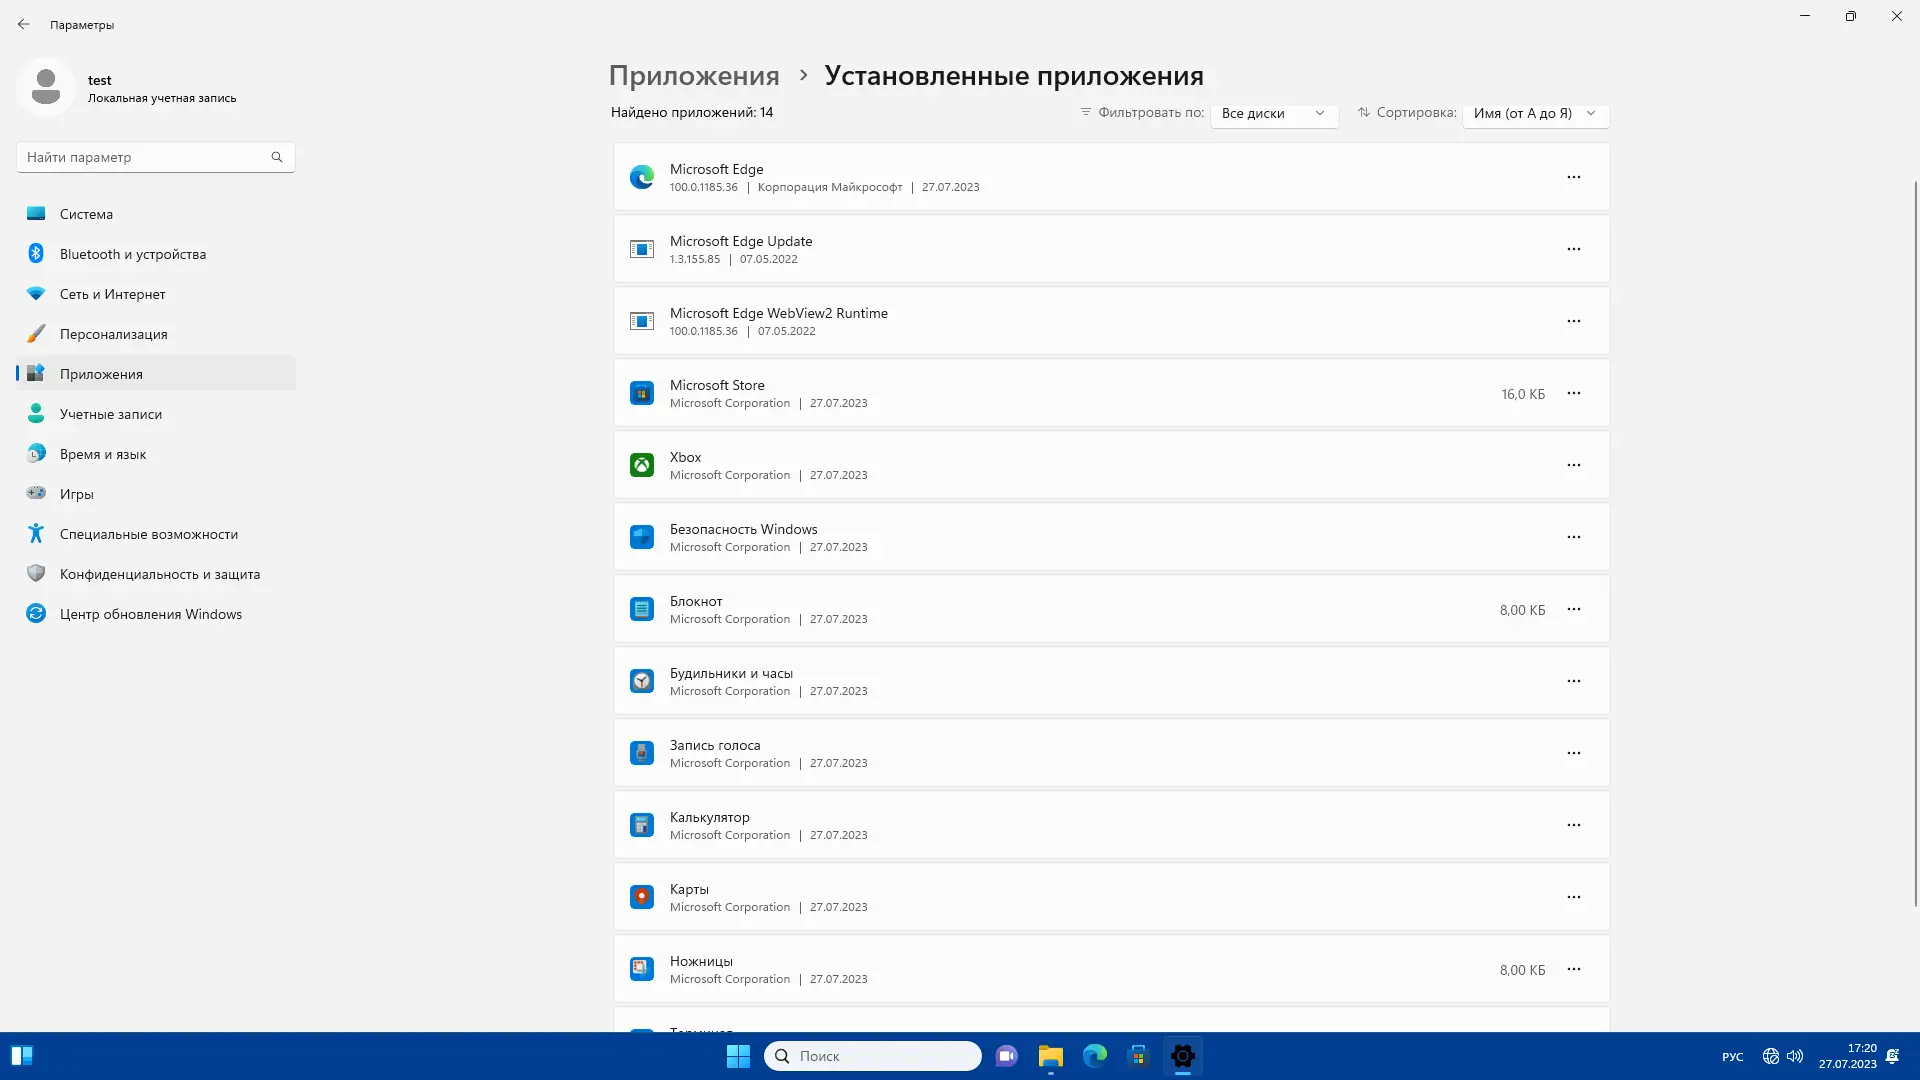The image size is (1920, 1080).
Task: Open the volume control in system tray
Action: click(x=1797, y=1055)
